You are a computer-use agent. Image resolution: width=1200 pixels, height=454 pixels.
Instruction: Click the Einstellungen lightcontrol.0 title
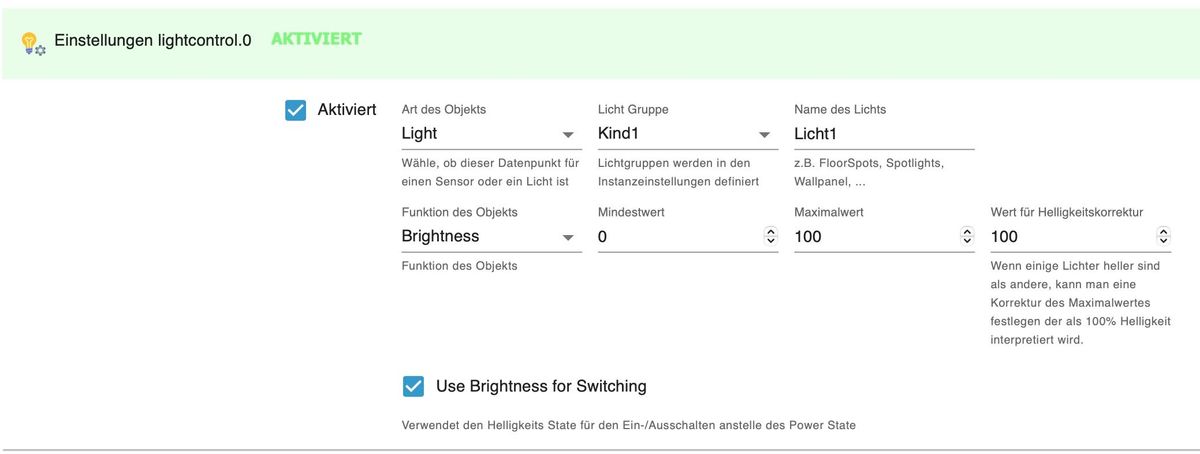(x=152, y=42)
